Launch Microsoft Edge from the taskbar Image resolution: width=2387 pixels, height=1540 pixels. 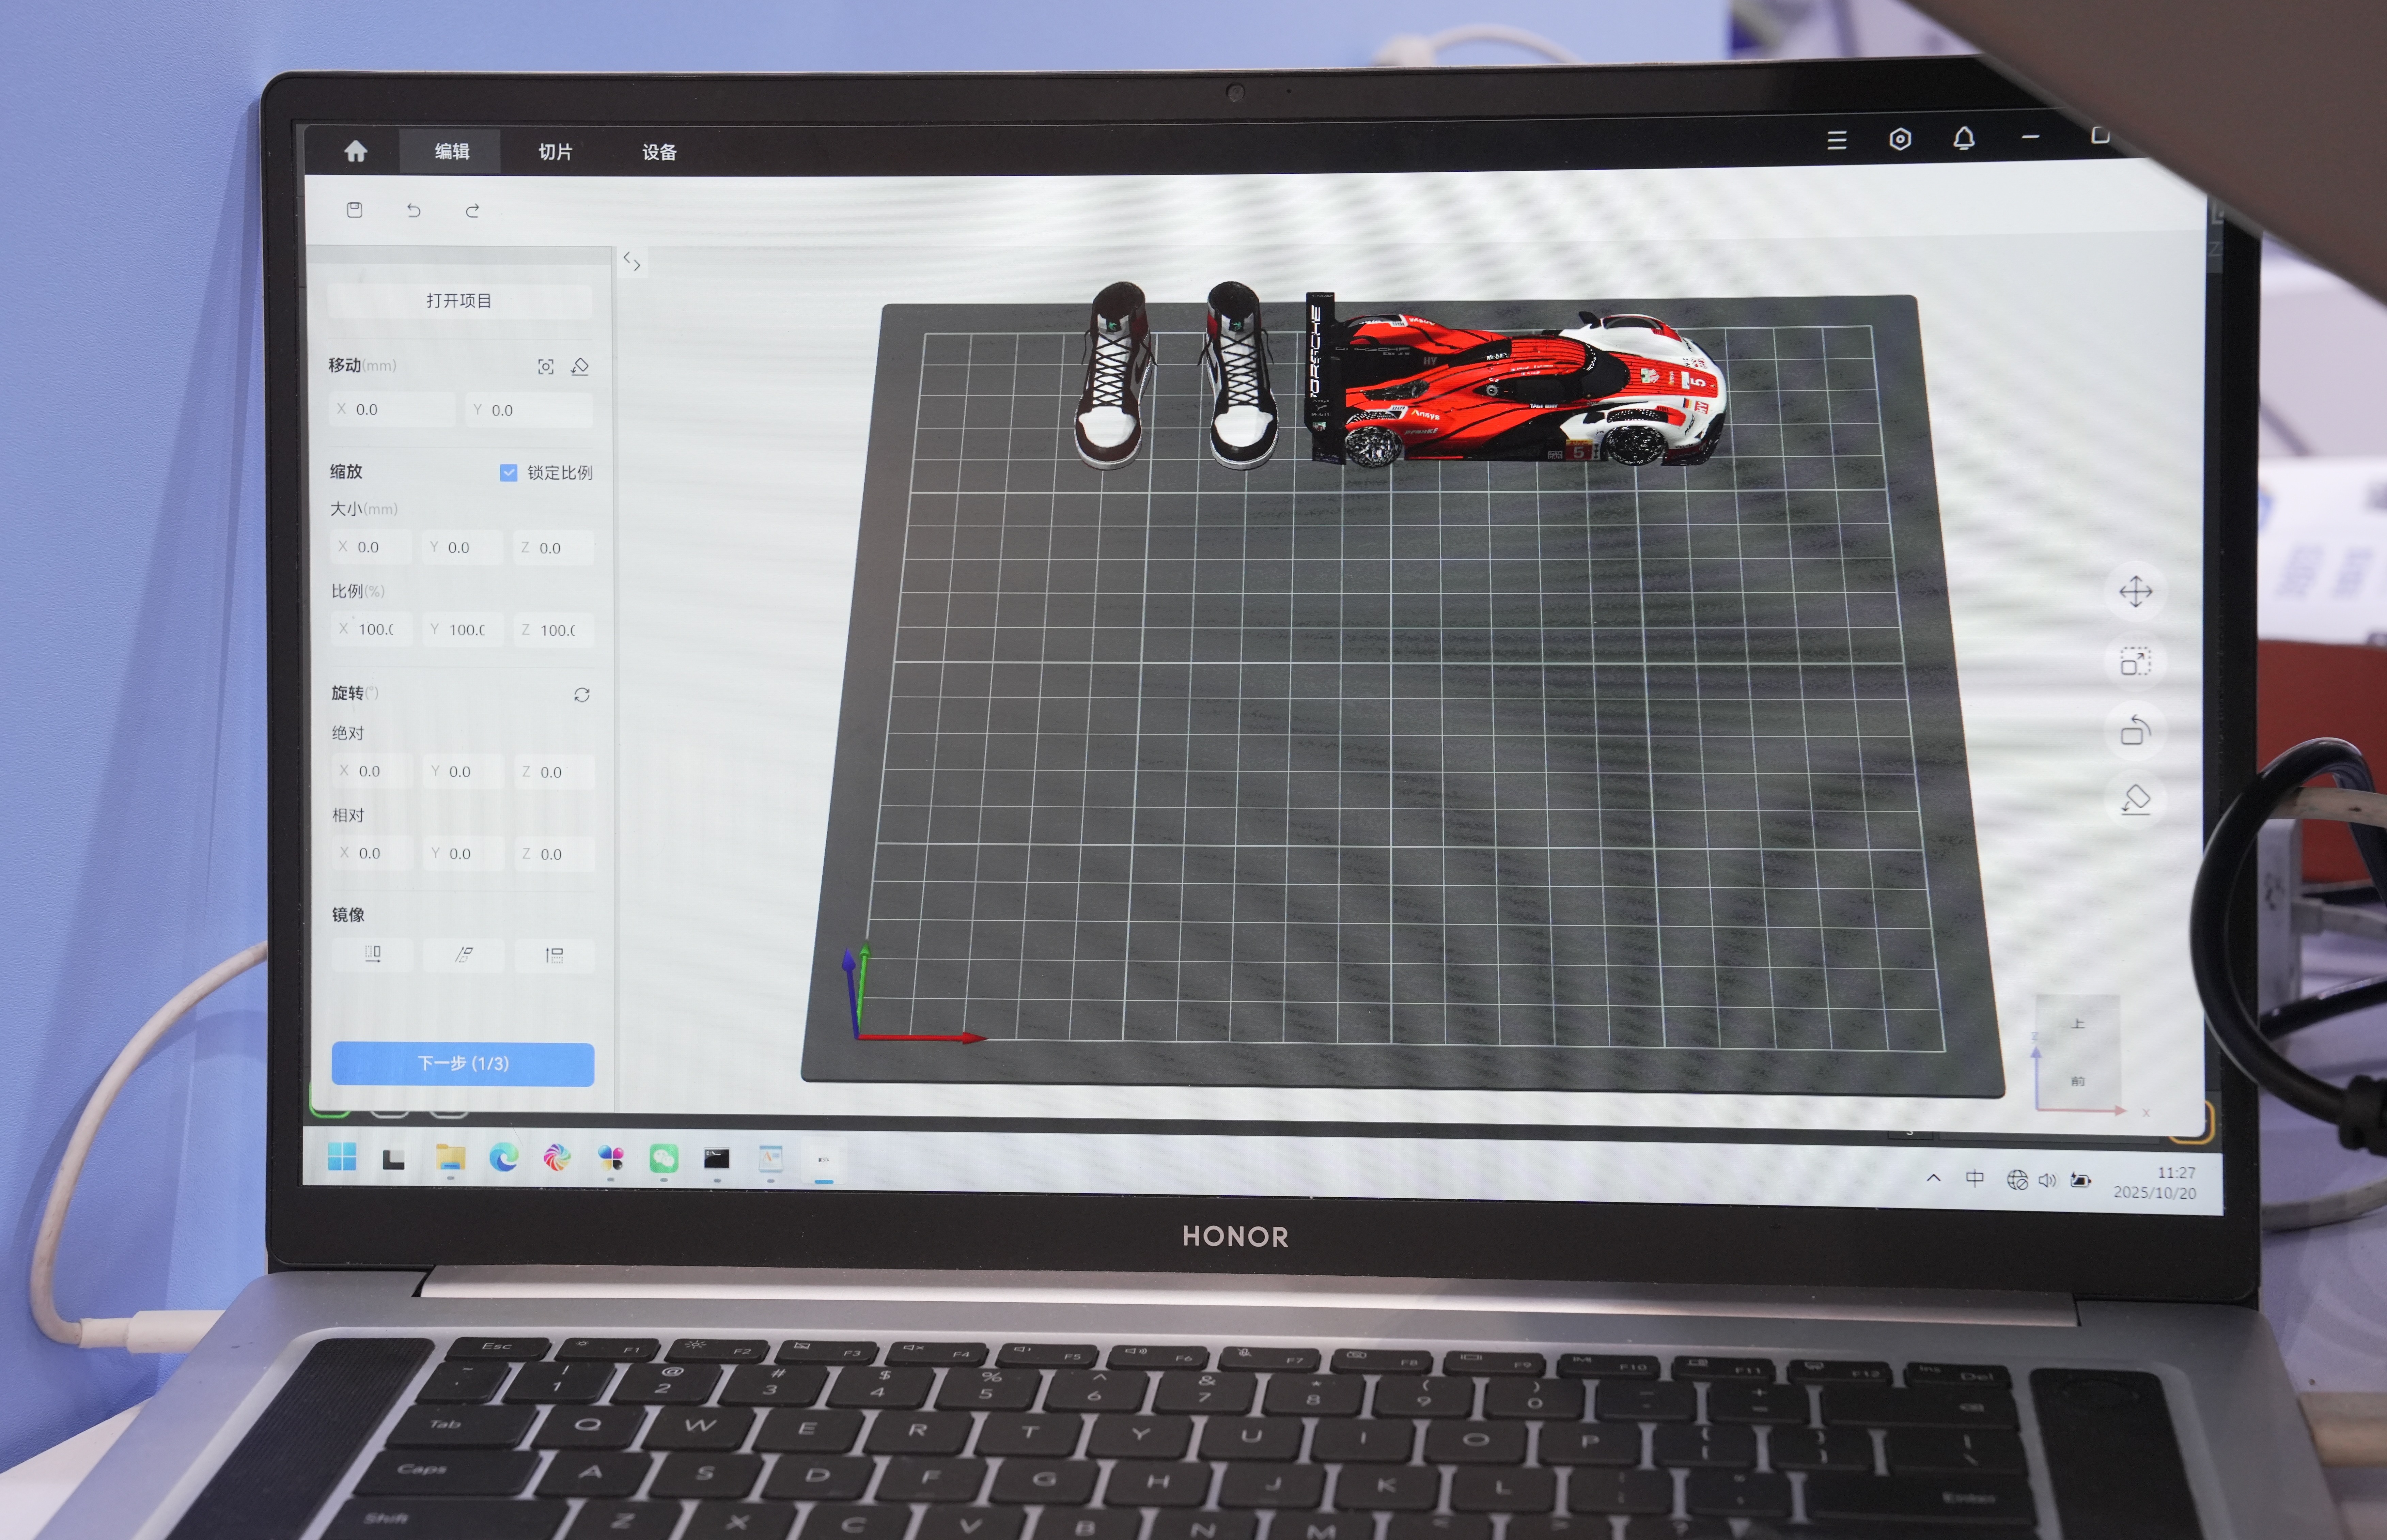[x=504, y=1158]
